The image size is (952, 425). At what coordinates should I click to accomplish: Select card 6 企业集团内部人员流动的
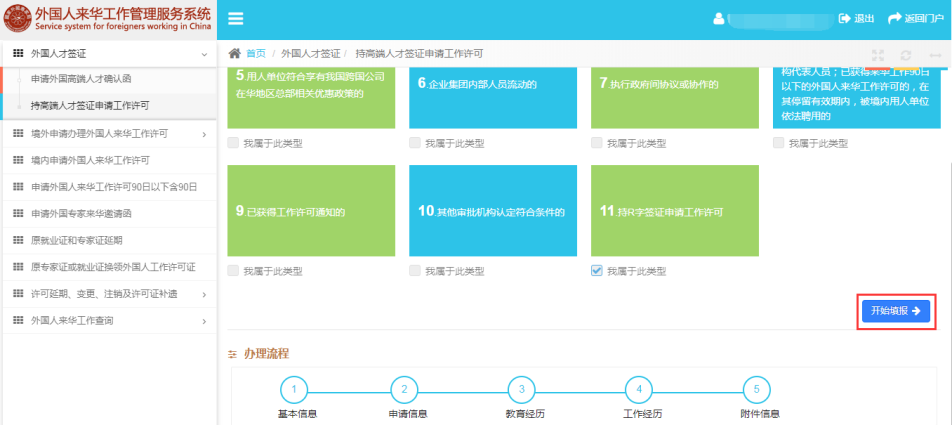(493, 97)
